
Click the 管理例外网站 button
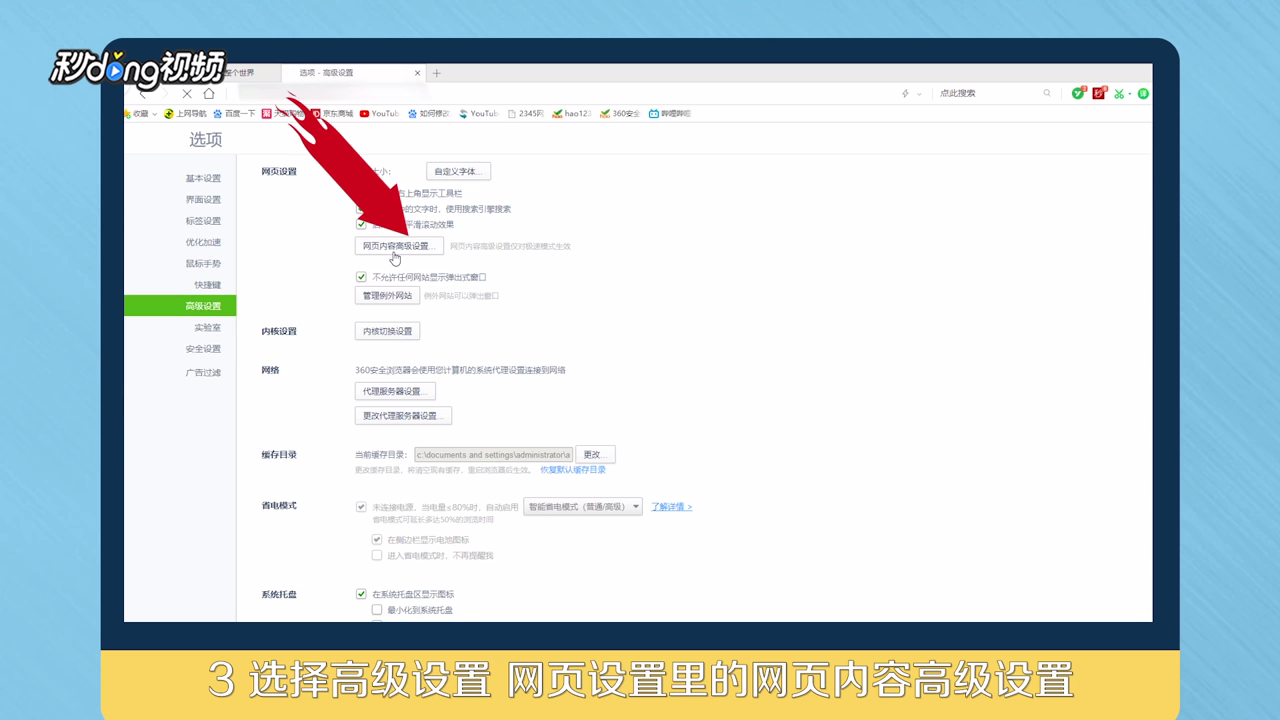pyautogui.click(x=387, y=296)
